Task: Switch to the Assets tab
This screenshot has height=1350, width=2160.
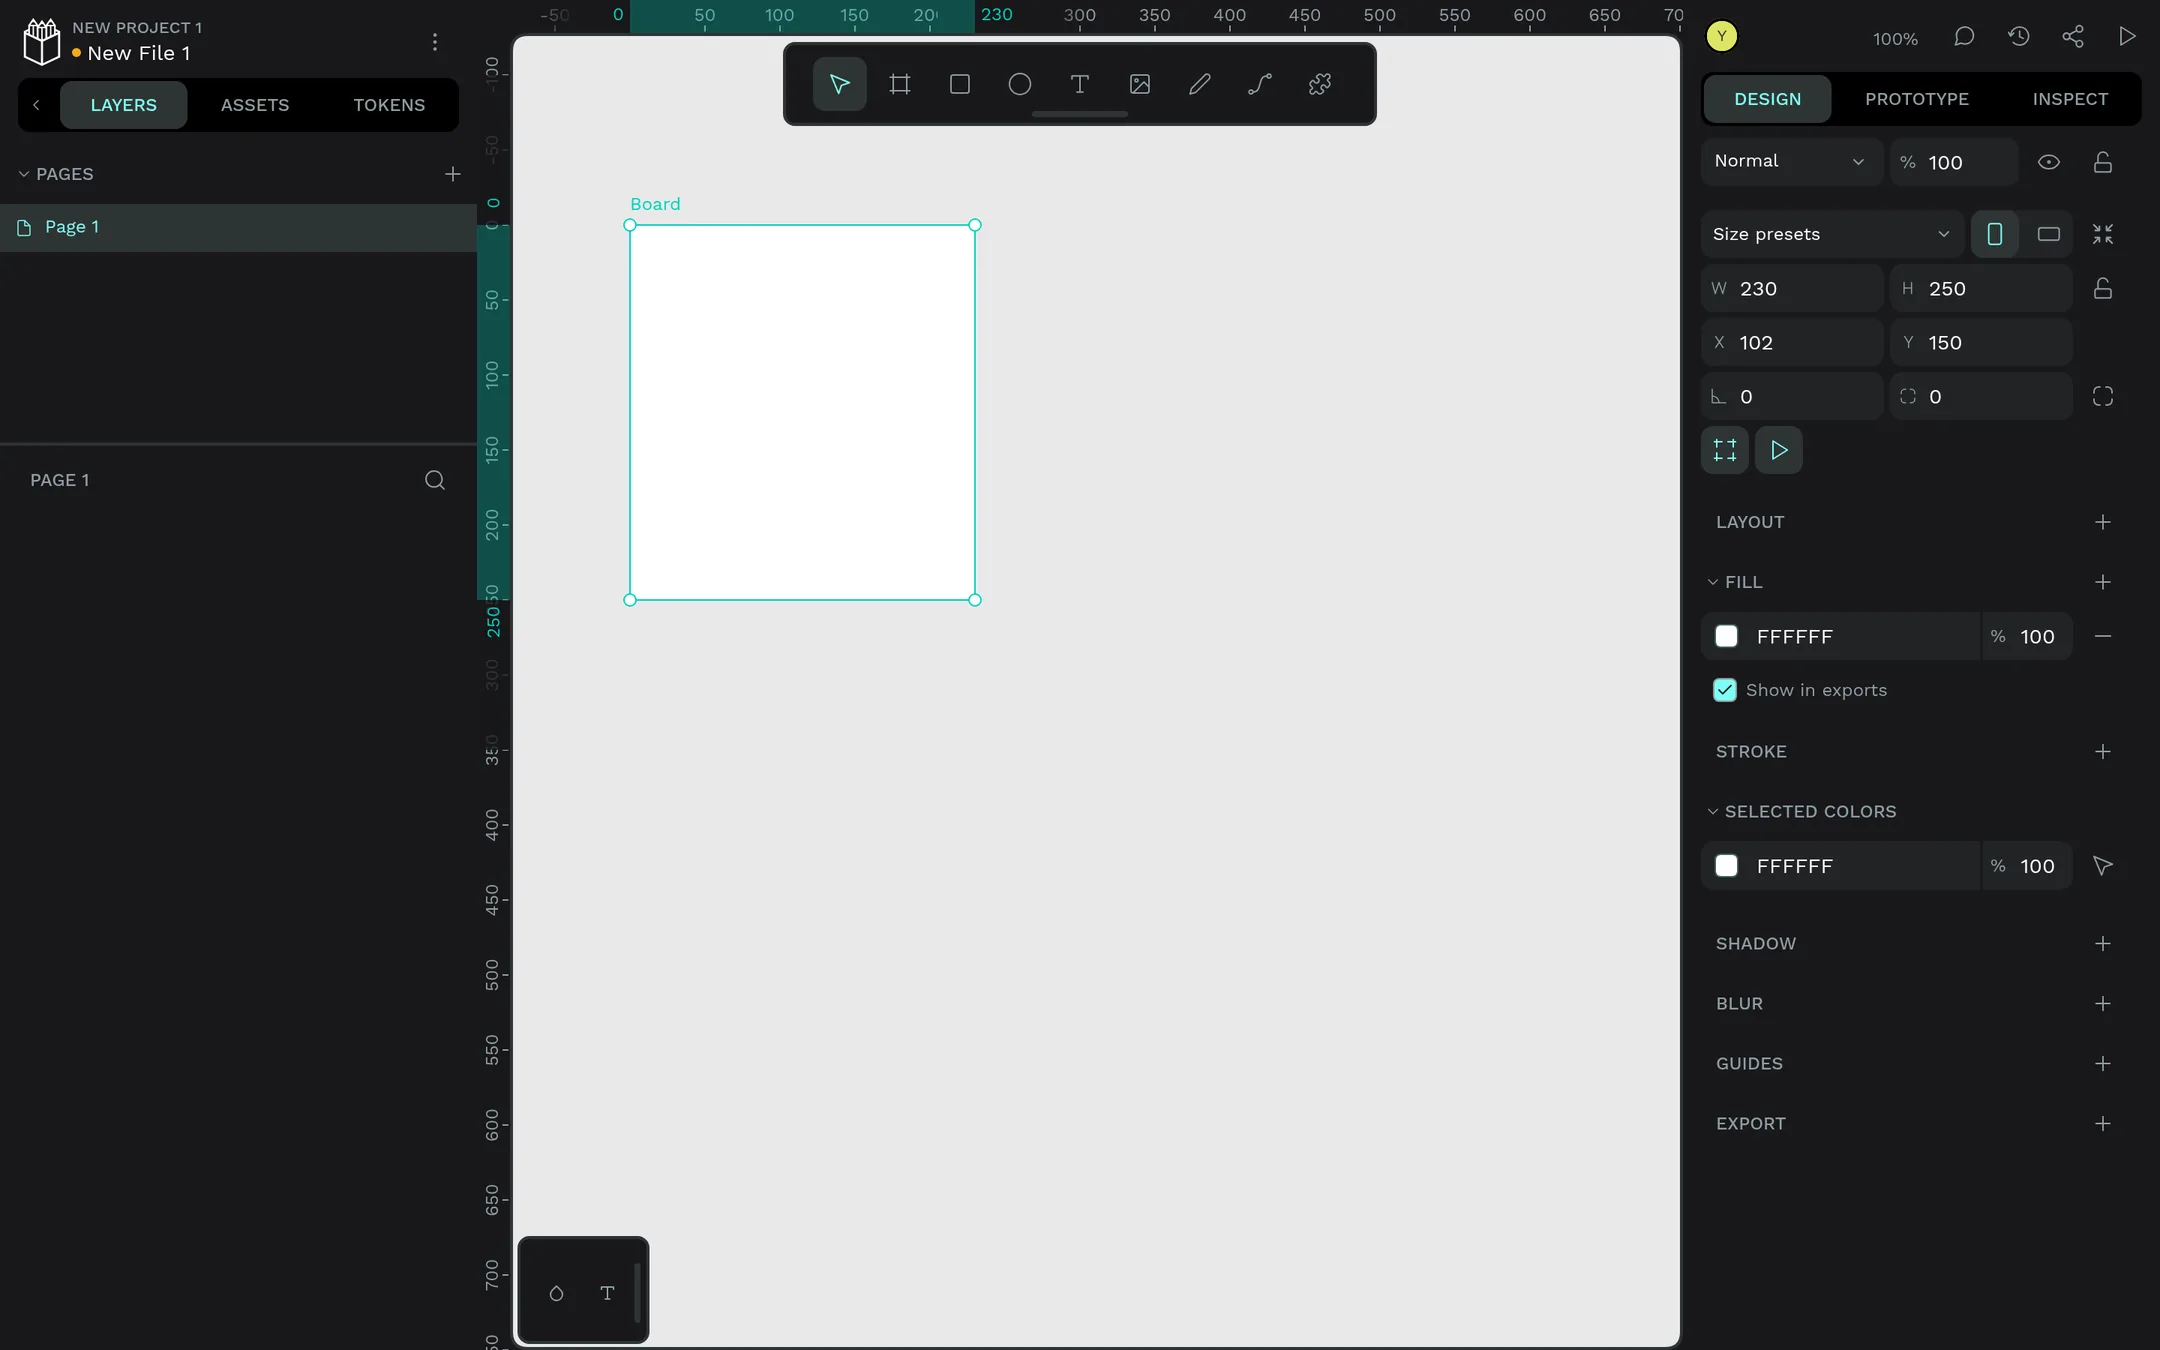Action: click(254, 105)
